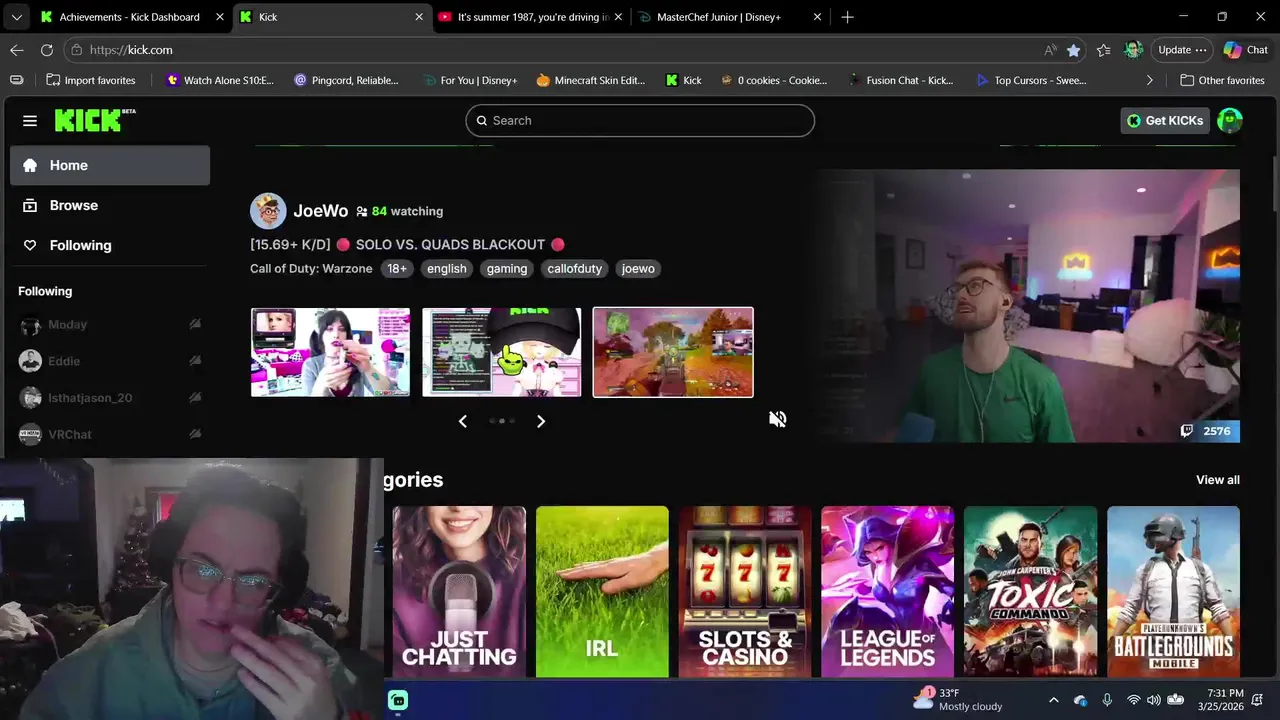Open browser profile avatar
This screenshot has height=720, width=1280.
tap(1133, 50)
